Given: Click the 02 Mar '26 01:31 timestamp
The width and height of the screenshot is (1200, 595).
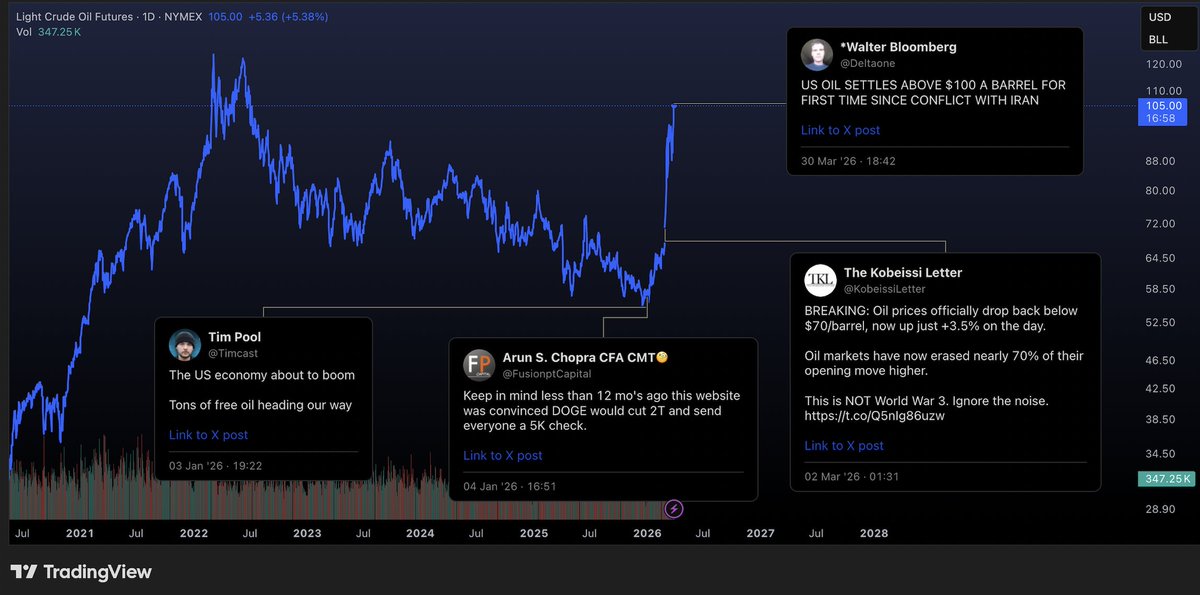Looking at the screenshot, I should 851,477.
